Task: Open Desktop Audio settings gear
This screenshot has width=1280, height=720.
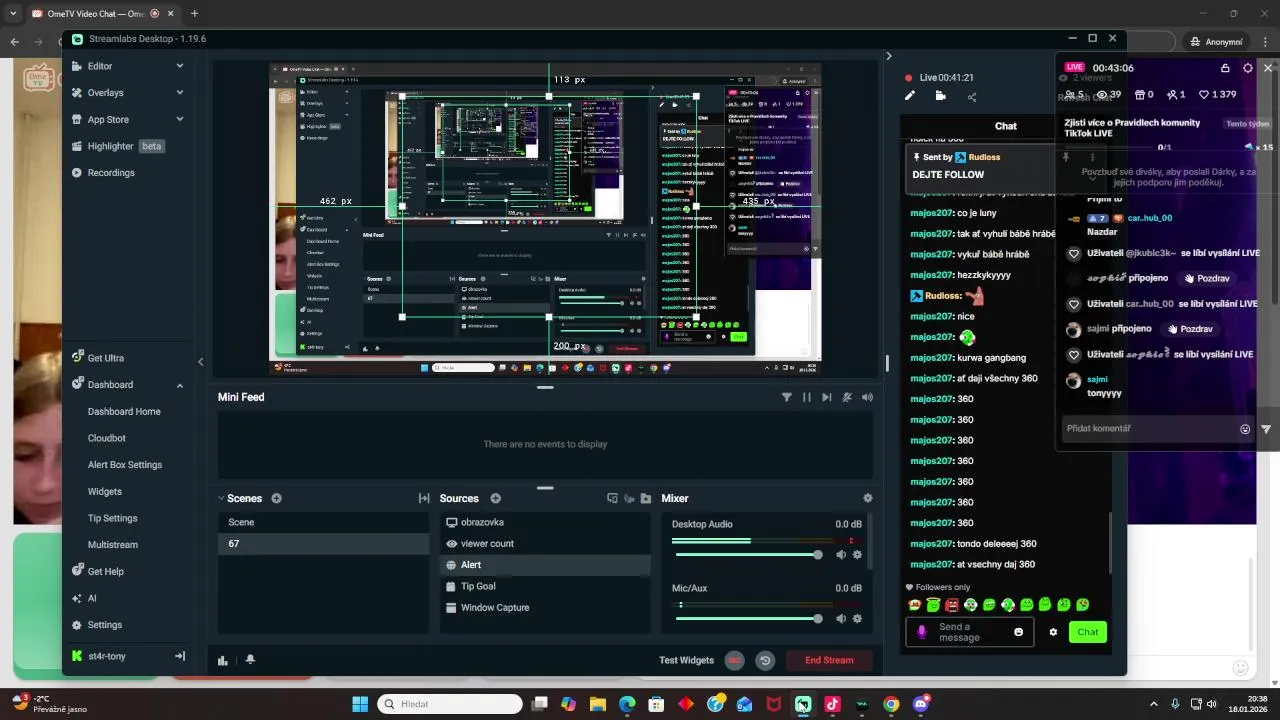Action: tap(857, 555)
